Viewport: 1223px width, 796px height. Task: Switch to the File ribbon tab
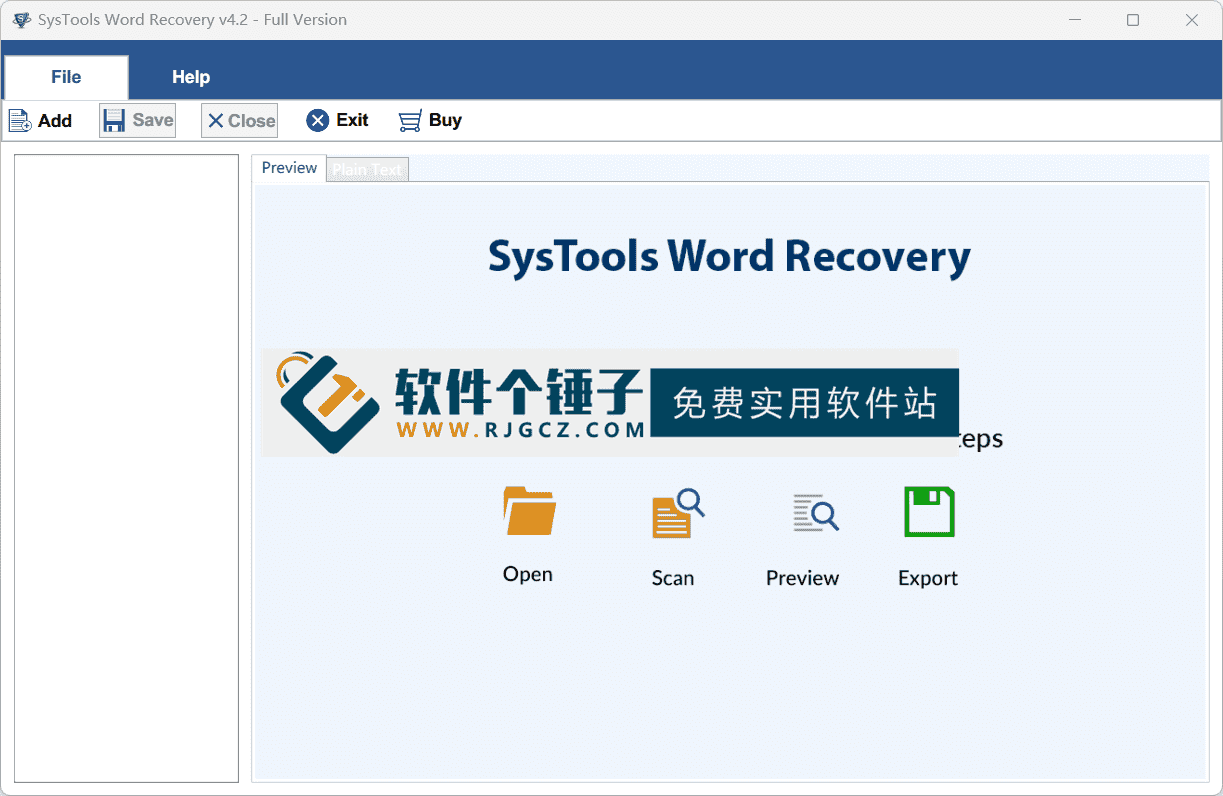[x=66, y=76]
